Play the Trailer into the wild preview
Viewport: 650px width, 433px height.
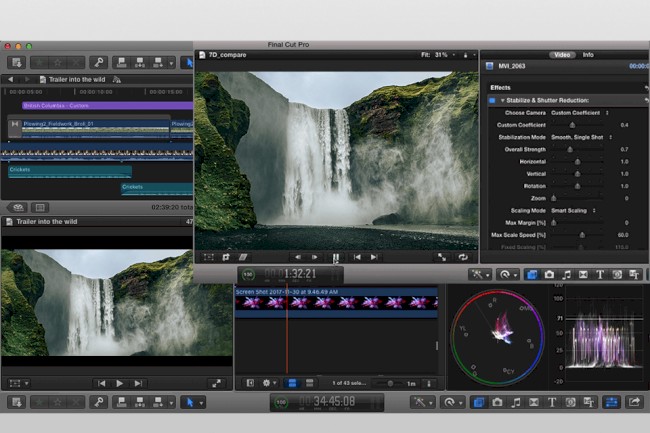[x=120, y=383]
